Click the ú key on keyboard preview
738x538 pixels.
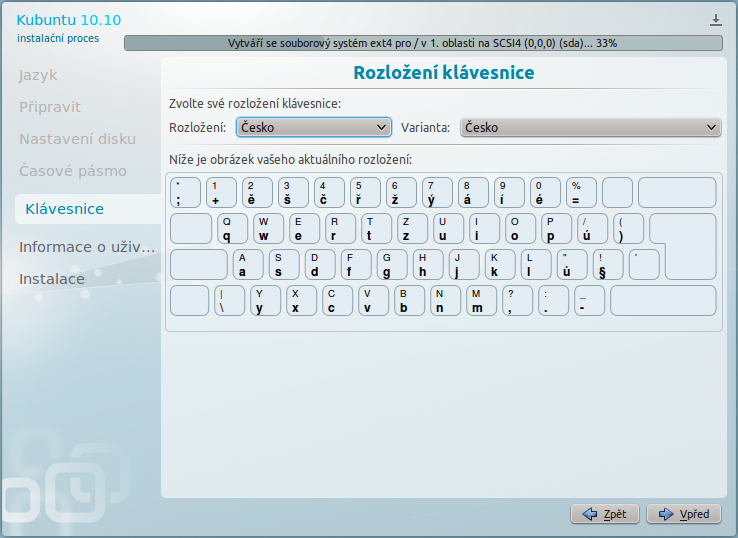point(593,229)
